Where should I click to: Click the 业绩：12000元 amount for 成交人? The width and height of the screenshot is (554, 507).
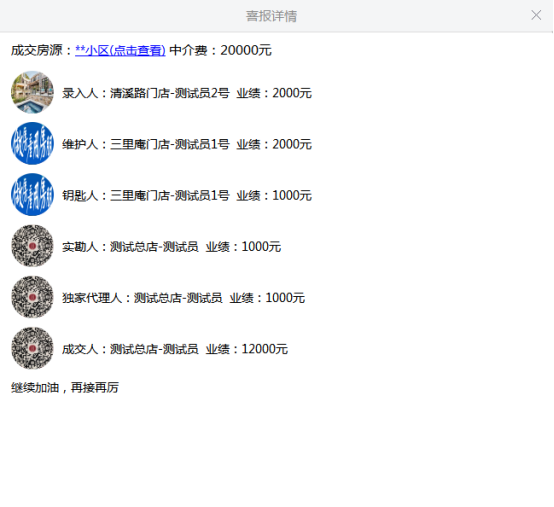247,349
